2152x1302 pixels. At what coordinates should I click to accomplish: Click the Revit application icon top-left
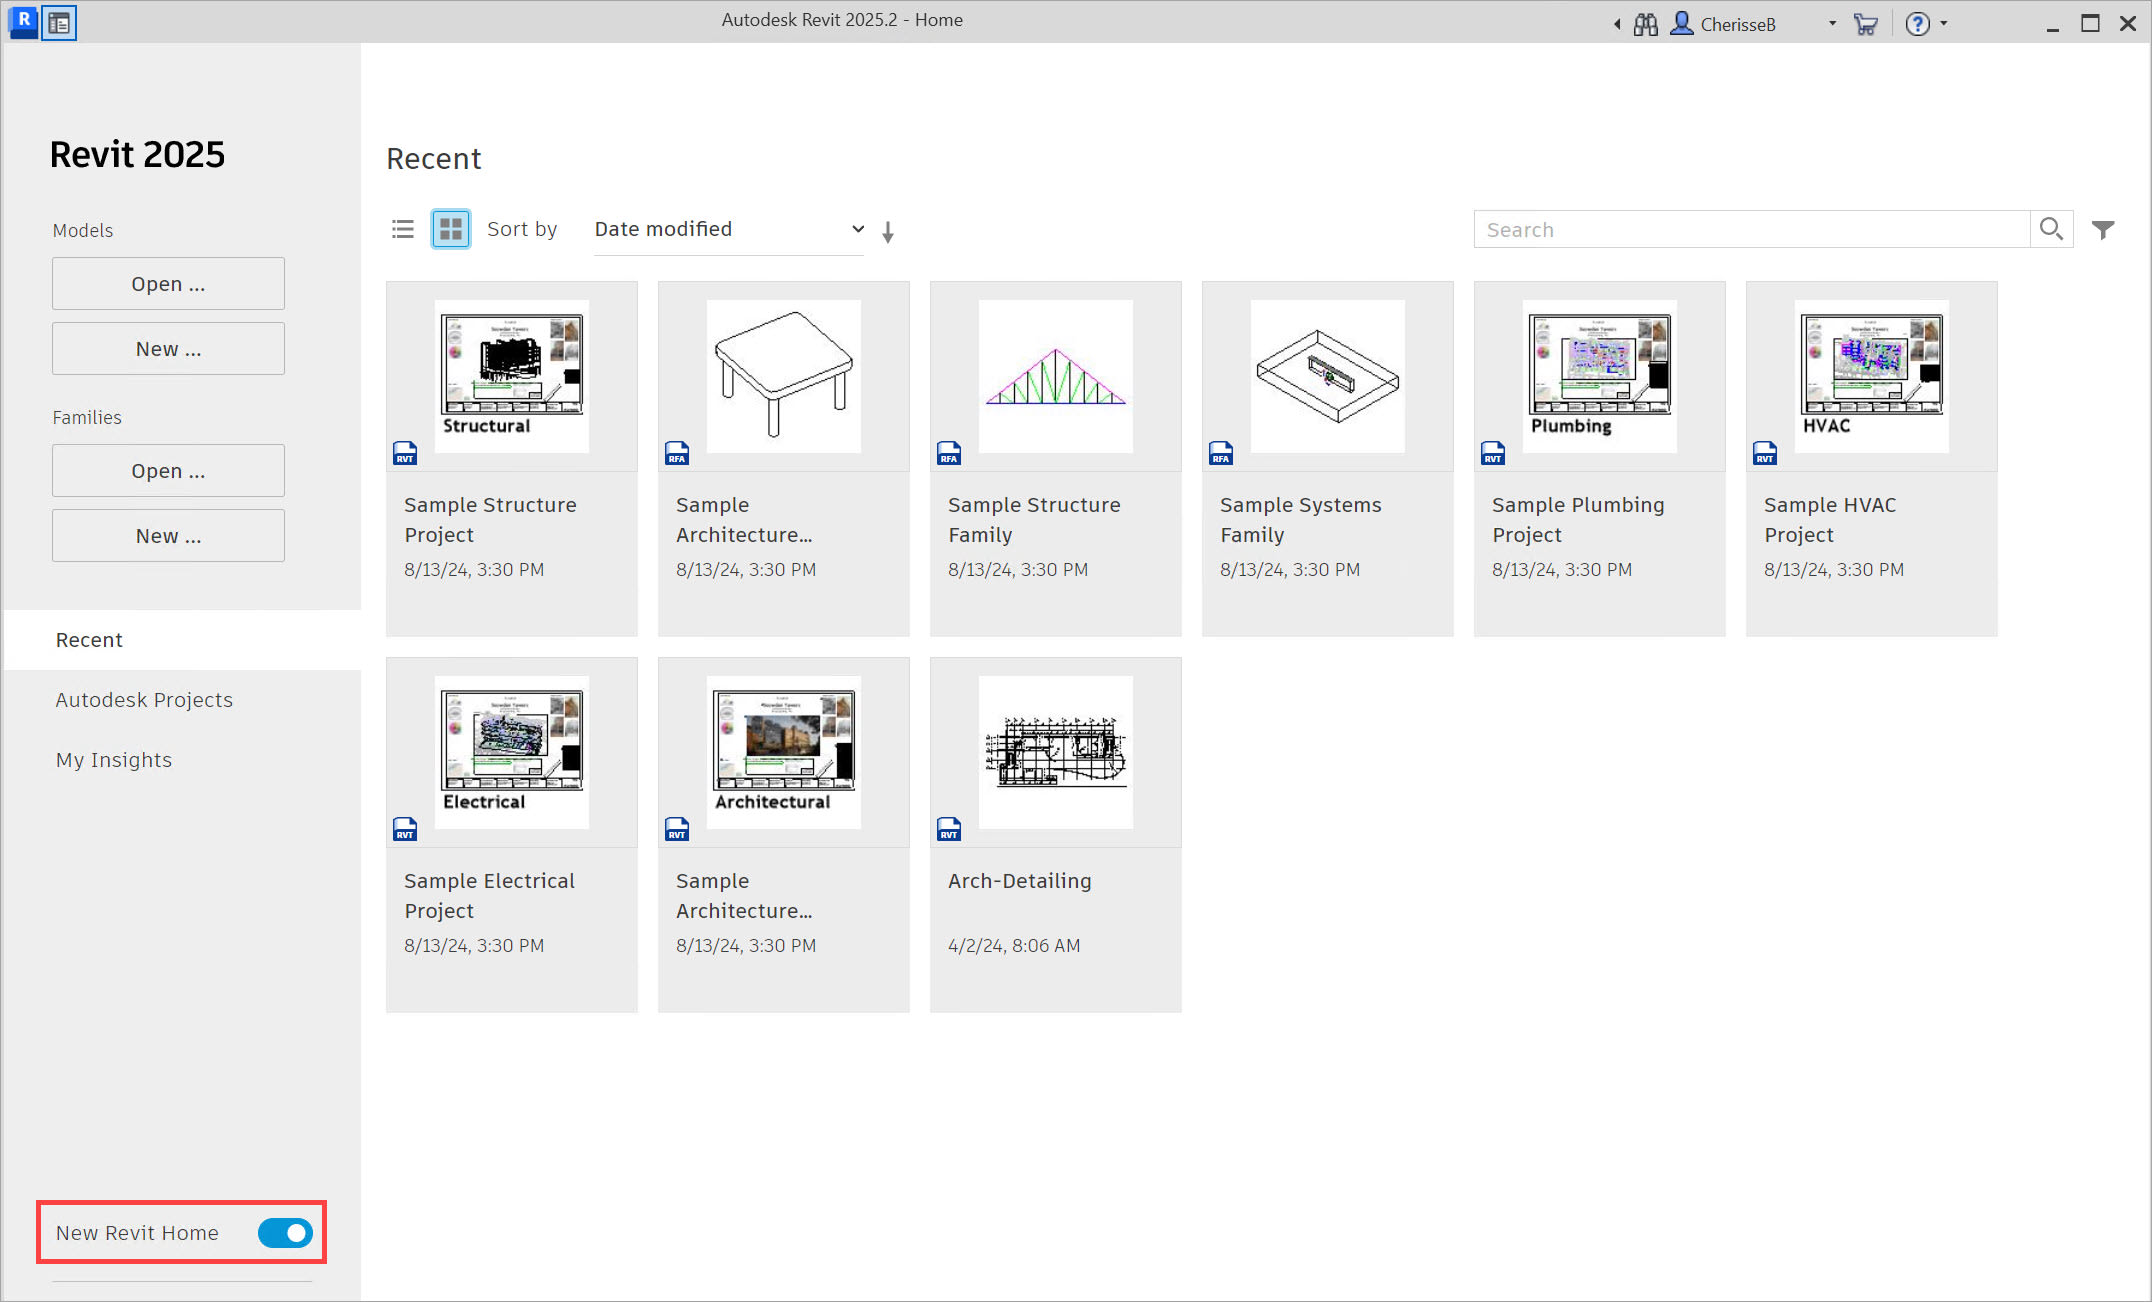point(21,21)
